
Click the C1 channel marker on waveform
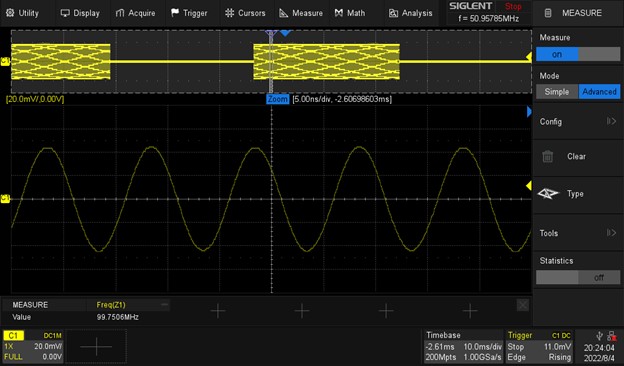pos(5,199)
